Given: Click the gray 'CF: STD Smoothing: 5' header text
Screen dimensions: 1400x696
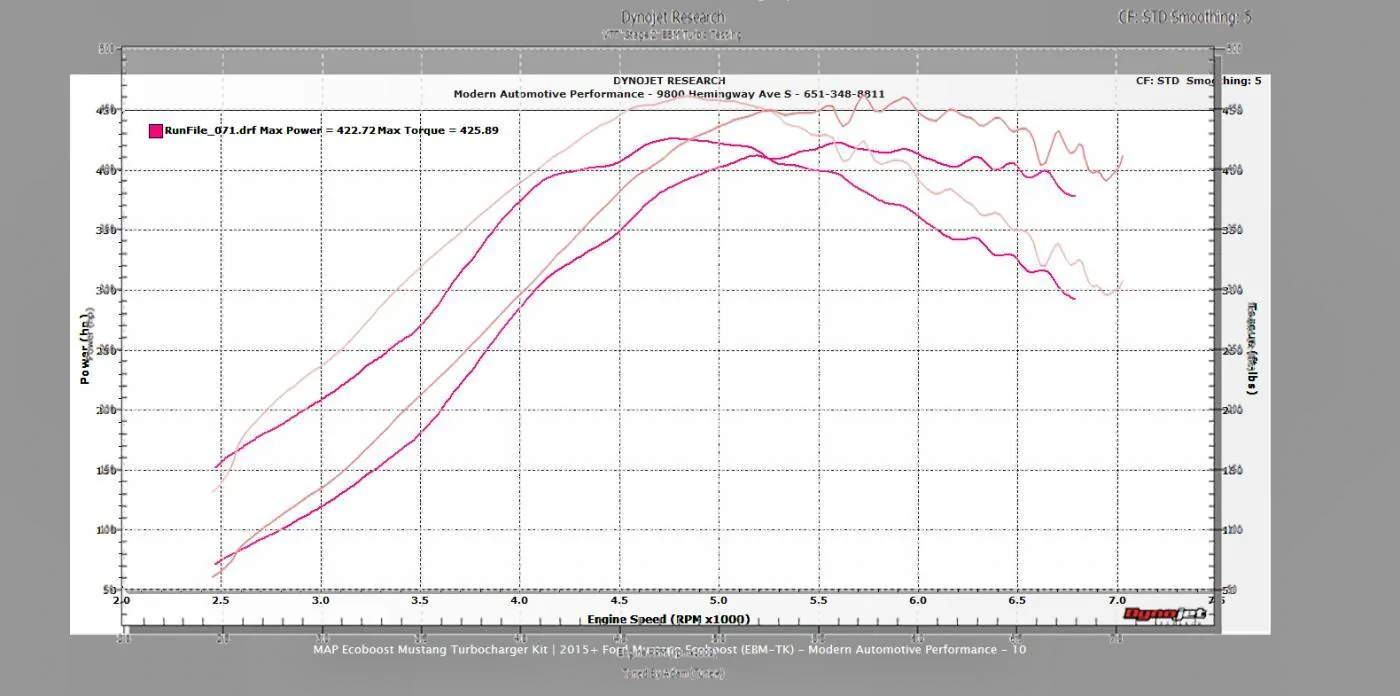Looking at the screenshot, I should [1185, 17].
